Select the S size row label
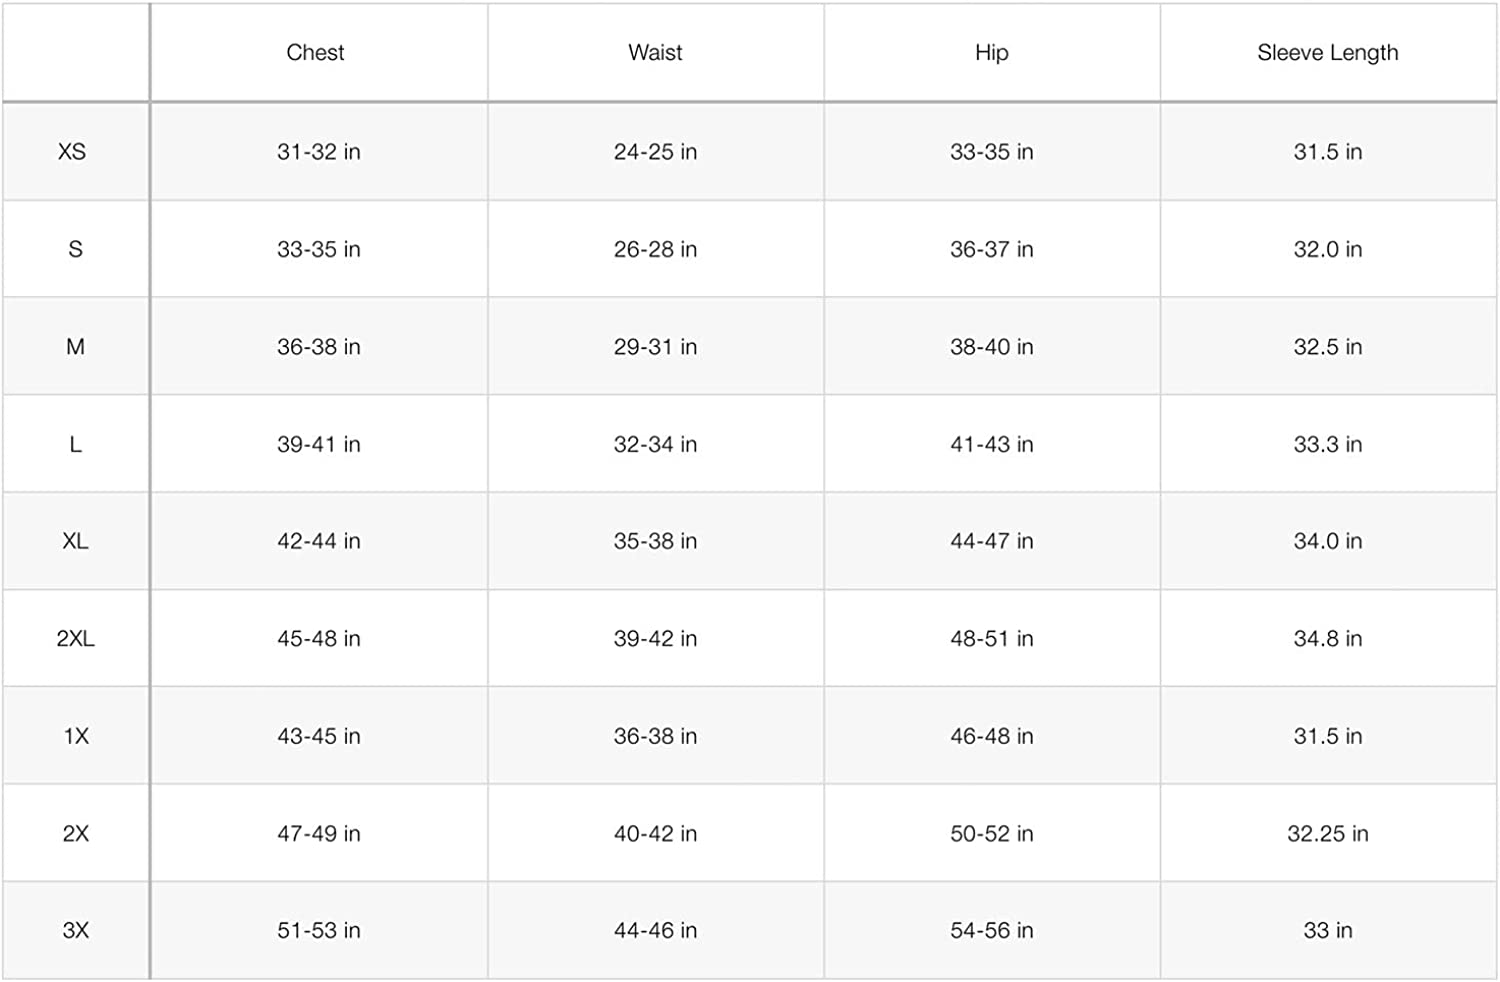 coord(75,249)
